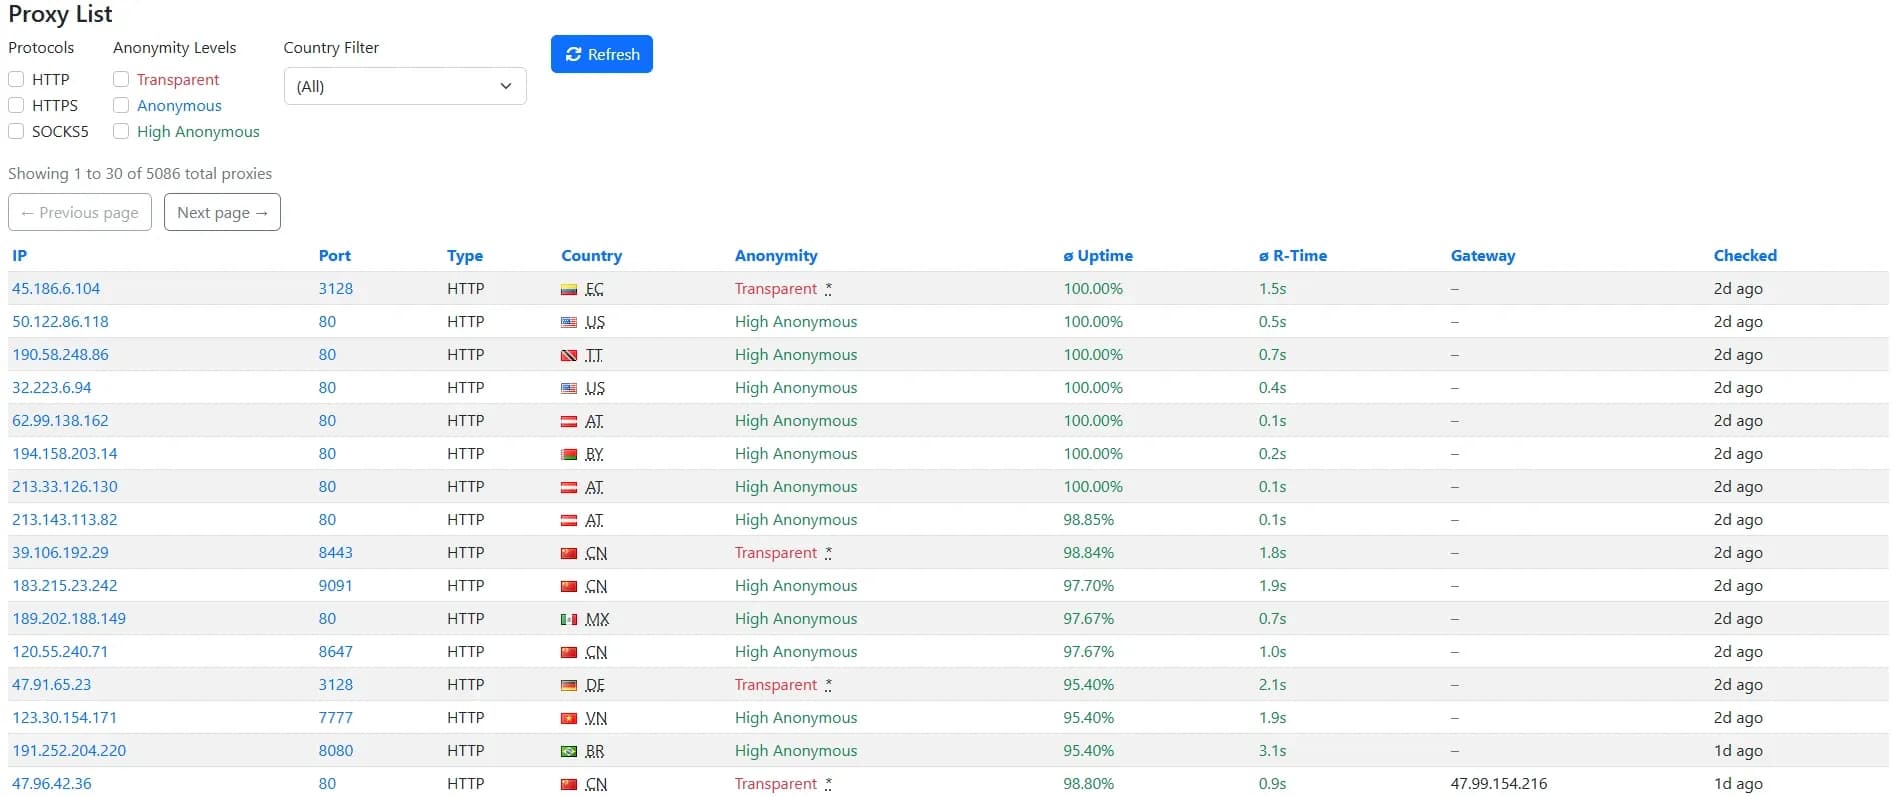
Task: Click the Belarus flag icon for 194.158.203.14
Action: pyautogui.click(x=569, y=455)
